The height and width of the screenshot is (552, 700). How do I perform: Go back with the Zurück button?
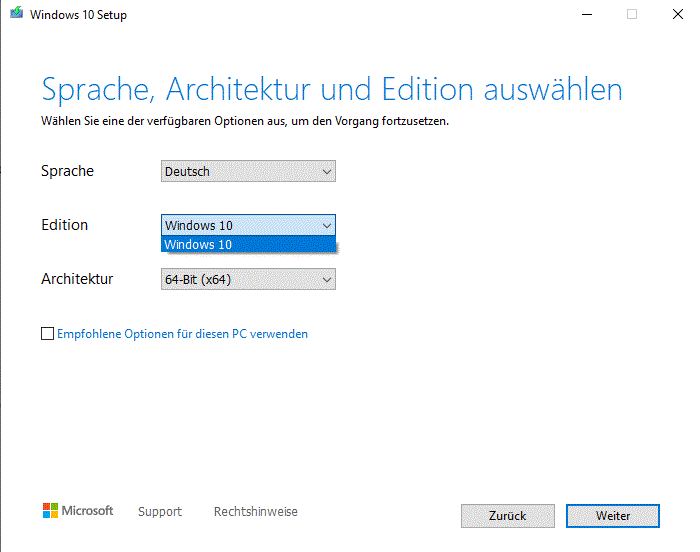508,516
